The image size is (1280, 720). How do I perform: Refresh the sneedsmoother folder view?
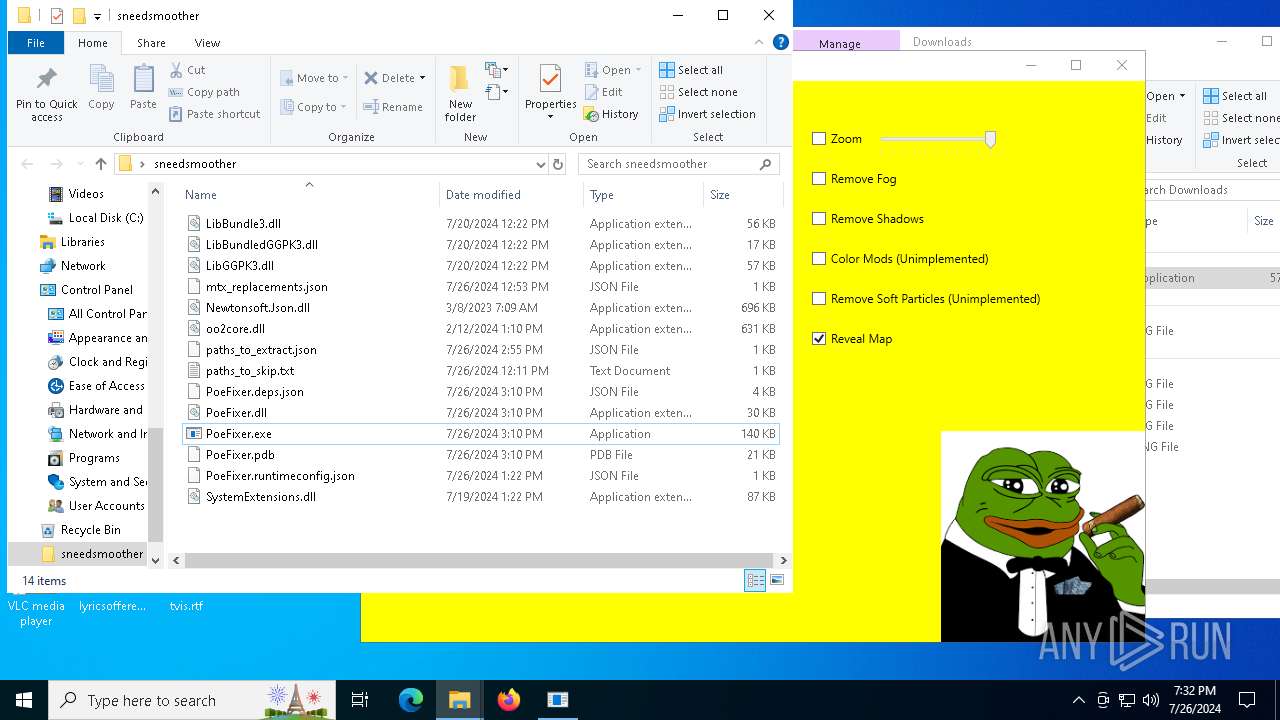click(558, 164)
